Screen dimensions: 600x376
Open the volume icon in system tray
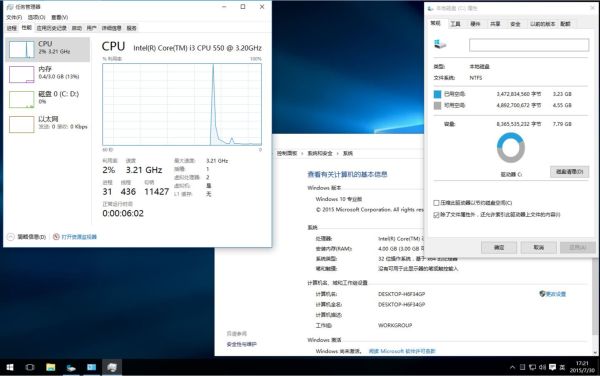pyautogui.click(x=543, y=368)
